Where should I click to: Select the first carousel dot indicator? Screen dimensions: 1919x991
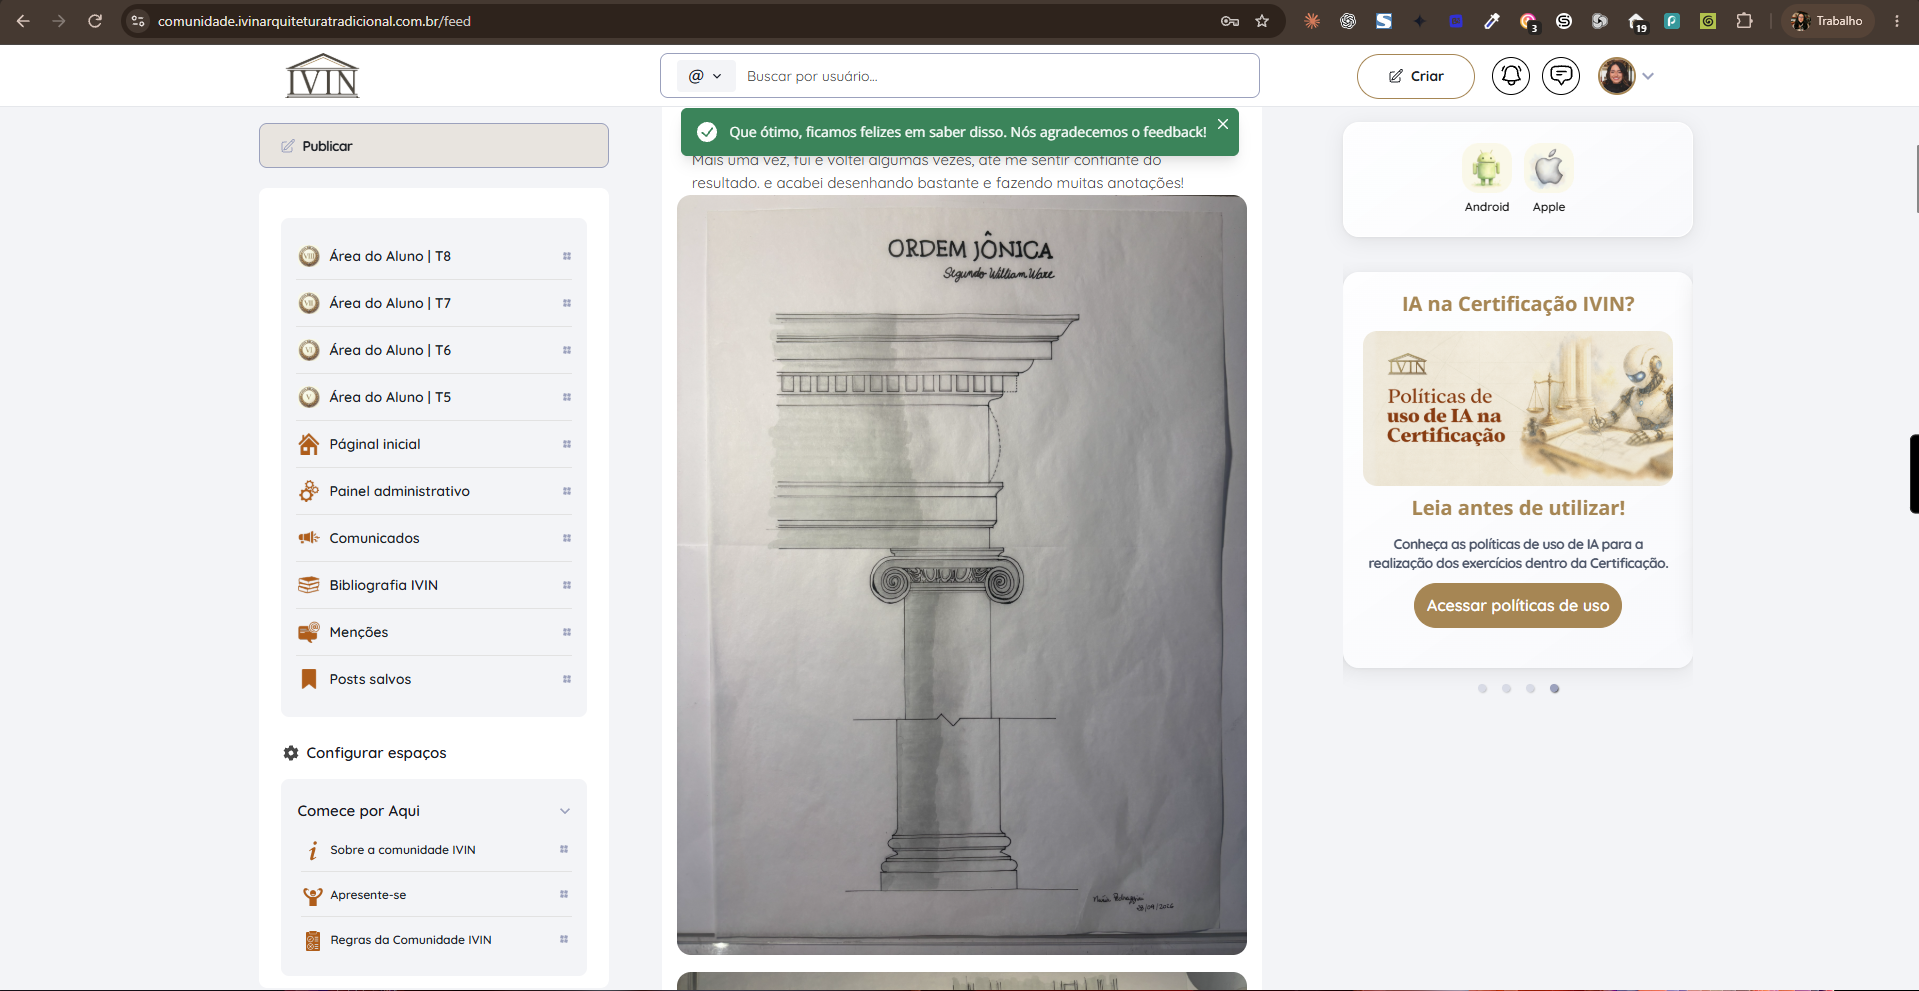coord(1482,689)
